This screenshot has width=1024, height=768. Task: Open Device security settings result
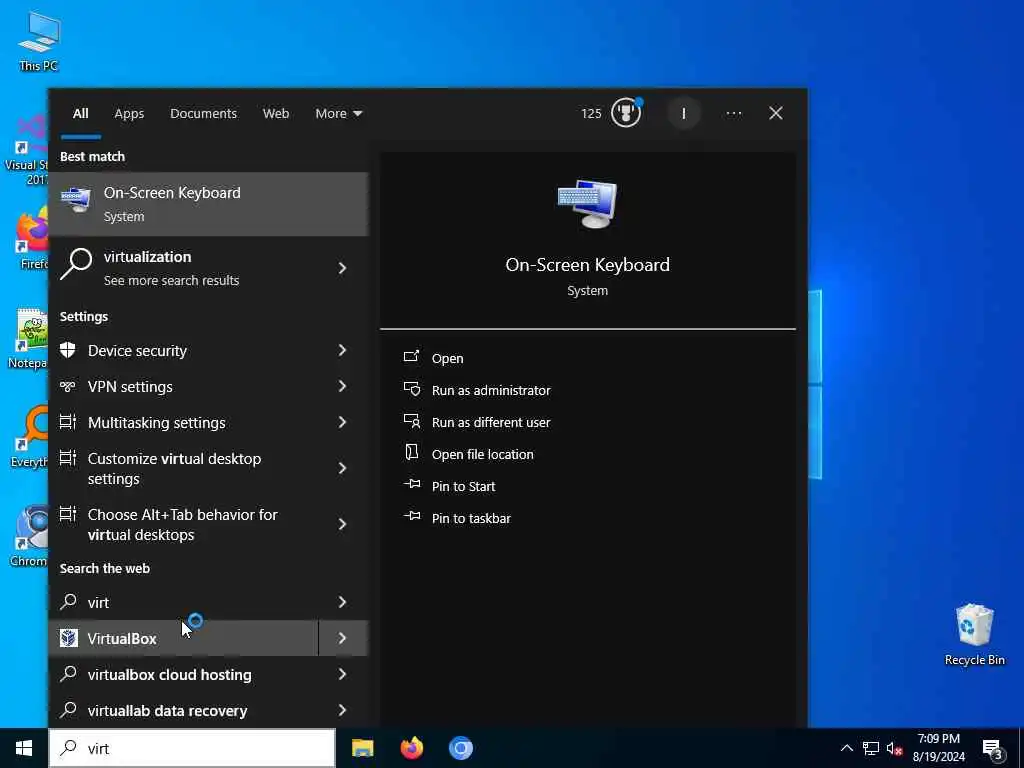click(185, 351)
